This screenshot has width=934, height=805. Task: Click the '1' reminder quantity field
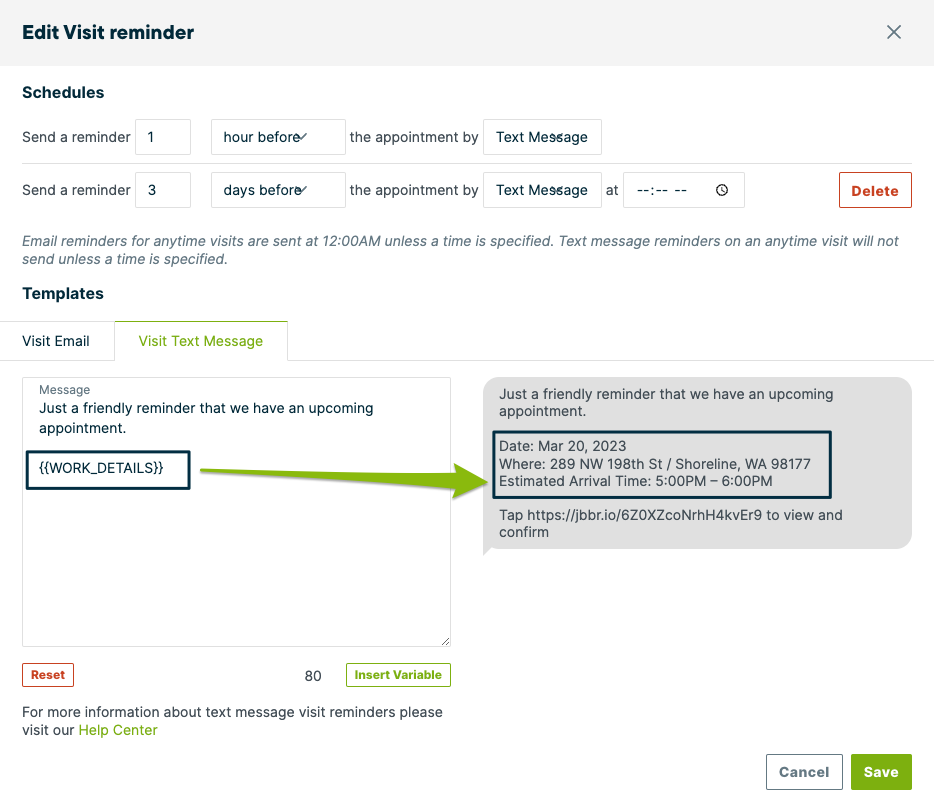162,137
